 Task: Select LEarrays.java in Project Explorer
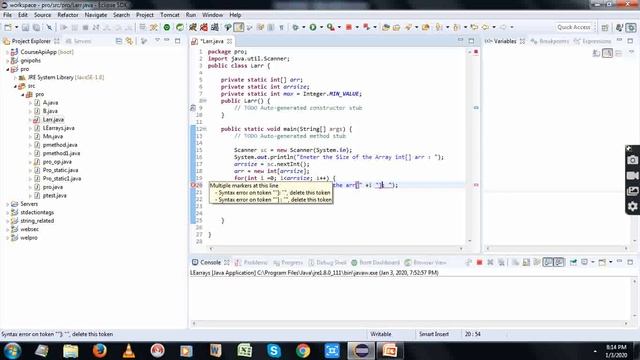pos(58,128)
